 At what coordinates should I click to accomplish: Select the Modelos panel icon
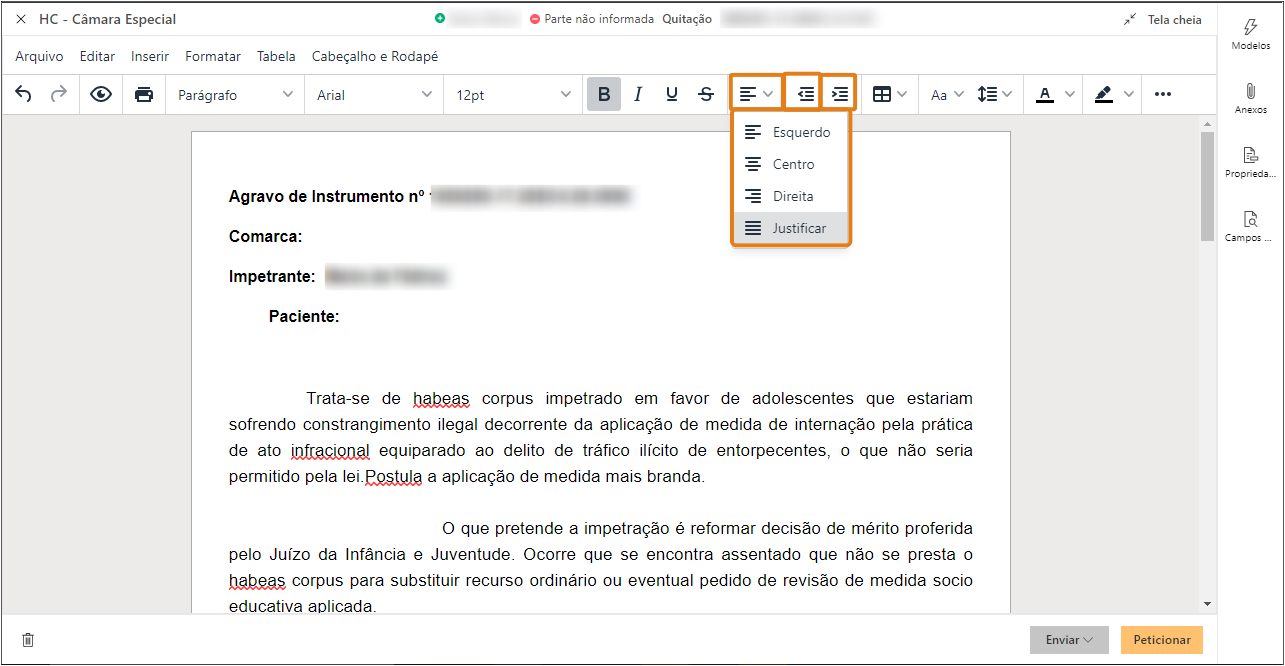tap(1249, 34)
